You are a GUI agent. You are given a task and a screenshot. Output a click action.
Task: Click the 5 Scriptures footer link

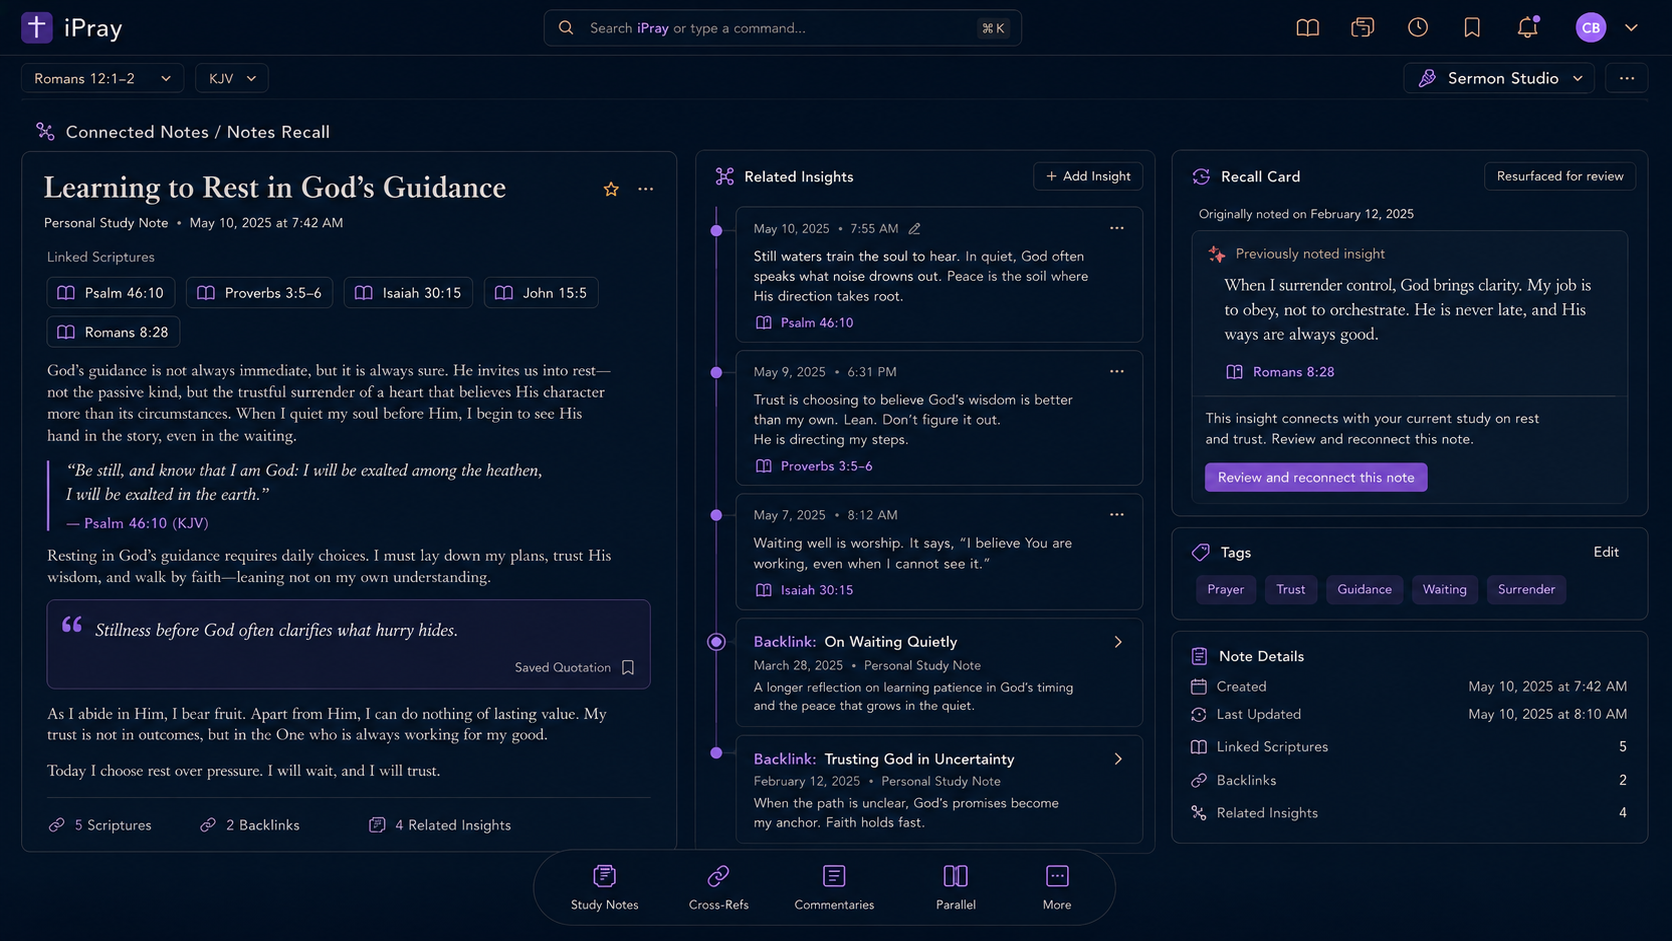tap(100, 825)
